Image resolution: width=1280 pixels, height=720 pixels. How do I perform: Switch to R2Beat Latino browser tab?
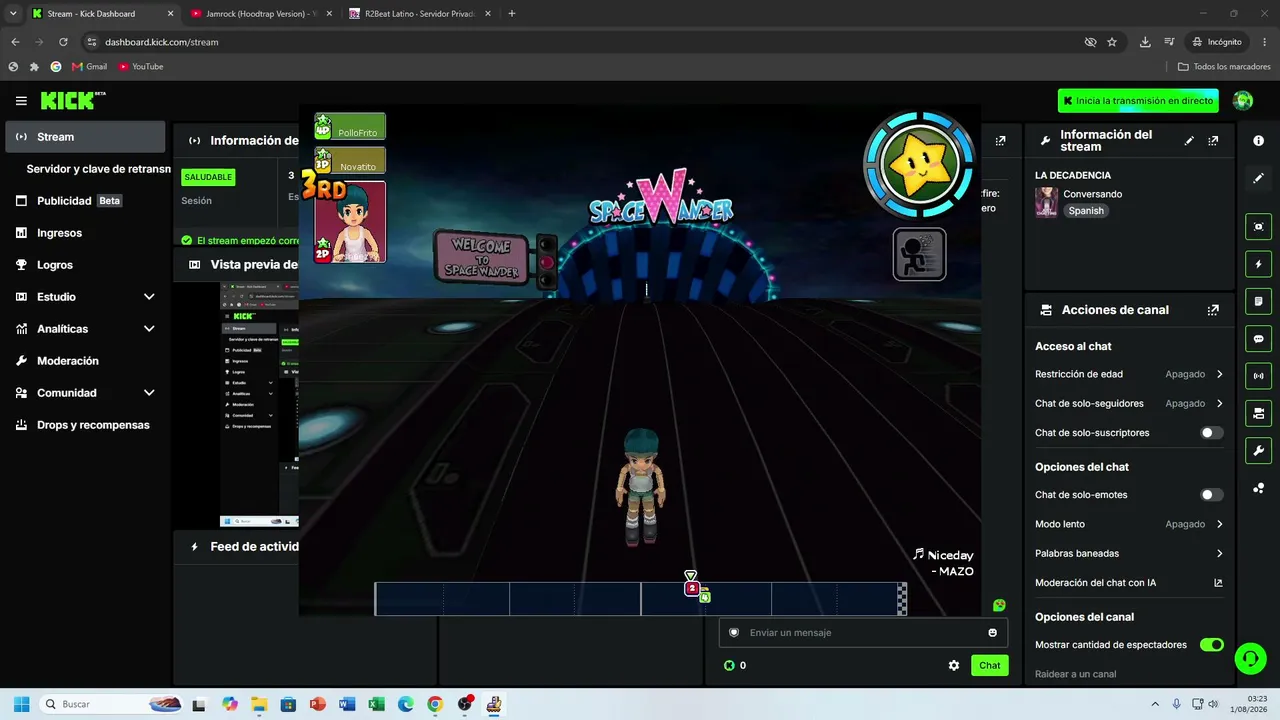[420, 14]
